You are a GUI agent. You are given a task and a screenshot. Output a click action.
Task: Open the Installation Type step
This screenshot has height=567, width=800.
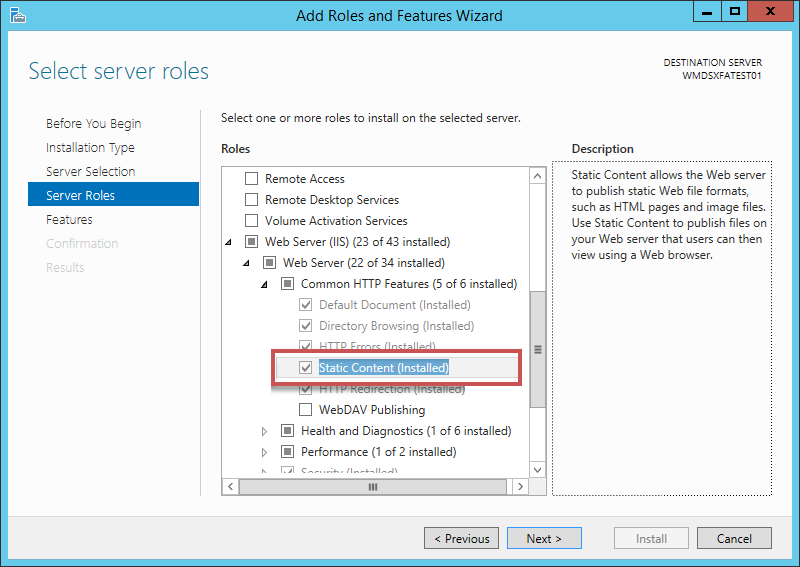point(90,148)
